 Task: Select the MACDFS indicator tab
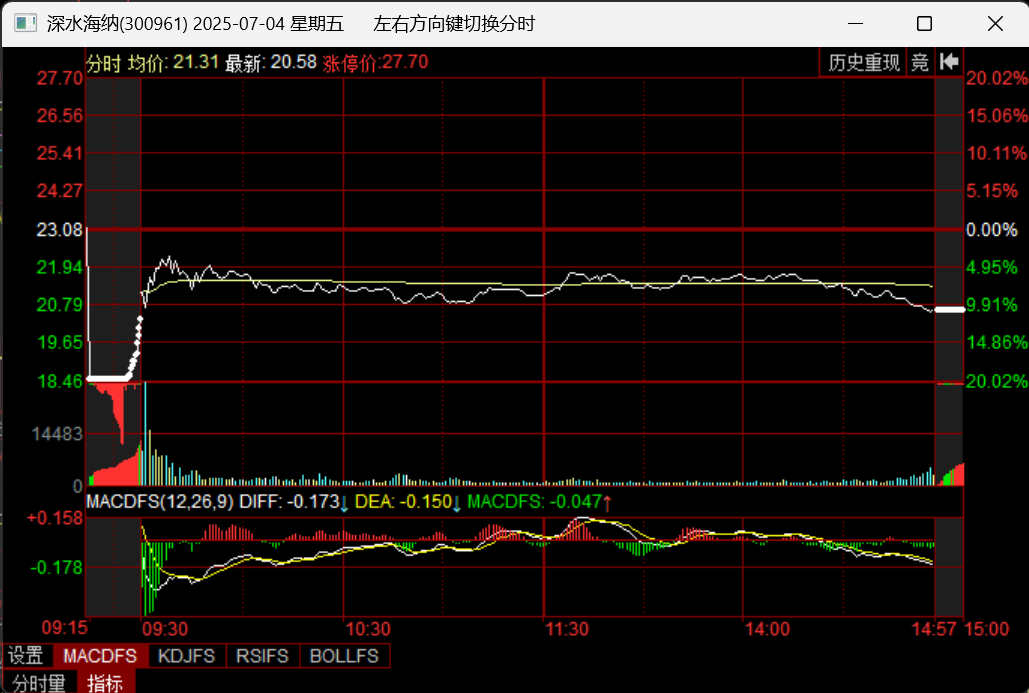pyautogui.click(x=100, y=656)
